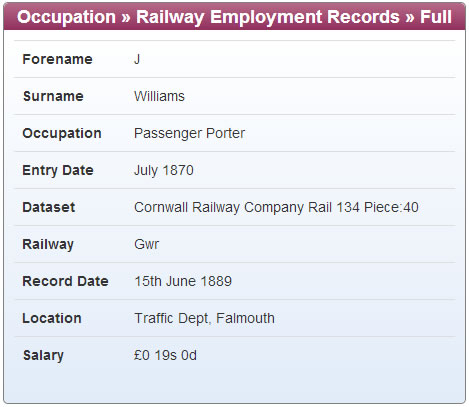Click the Gwr railway value
Viewport: 469px width, 407px height.
pos(147,244)
